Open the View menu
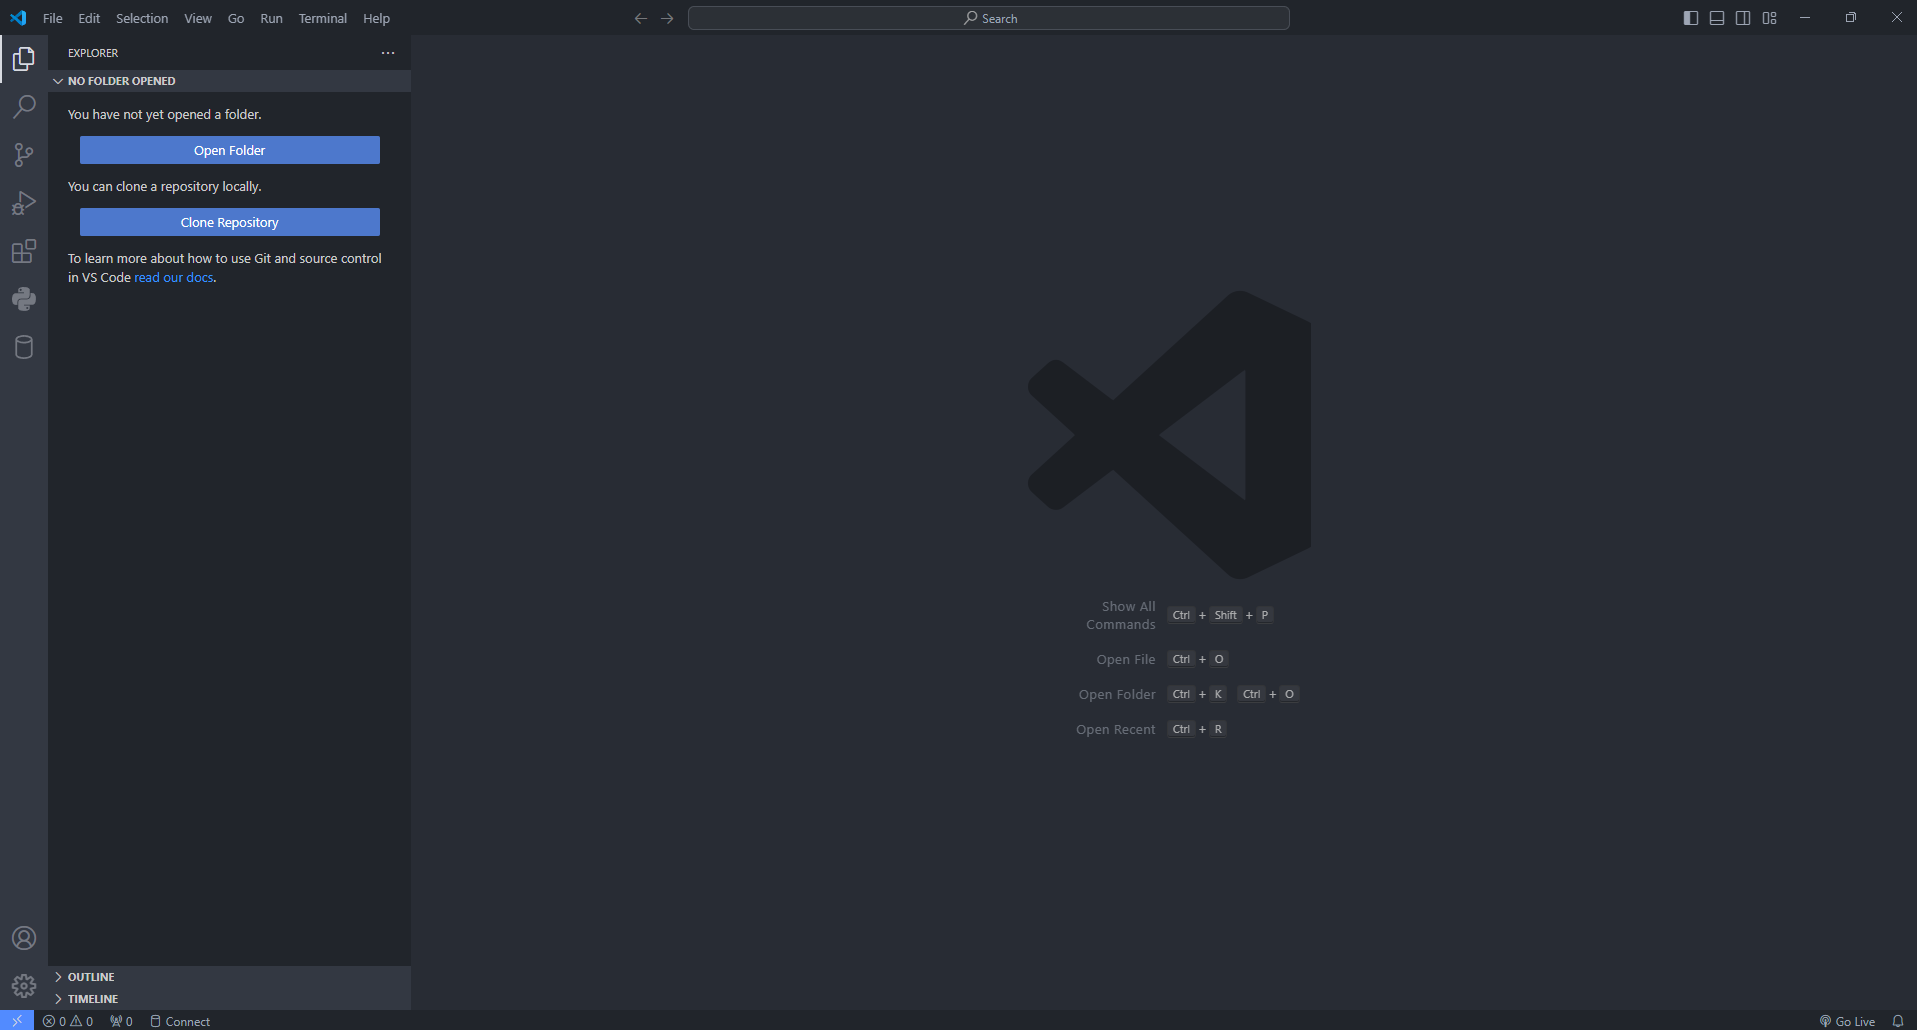The image size is (1917, 1030). click(x=198, y=18)
